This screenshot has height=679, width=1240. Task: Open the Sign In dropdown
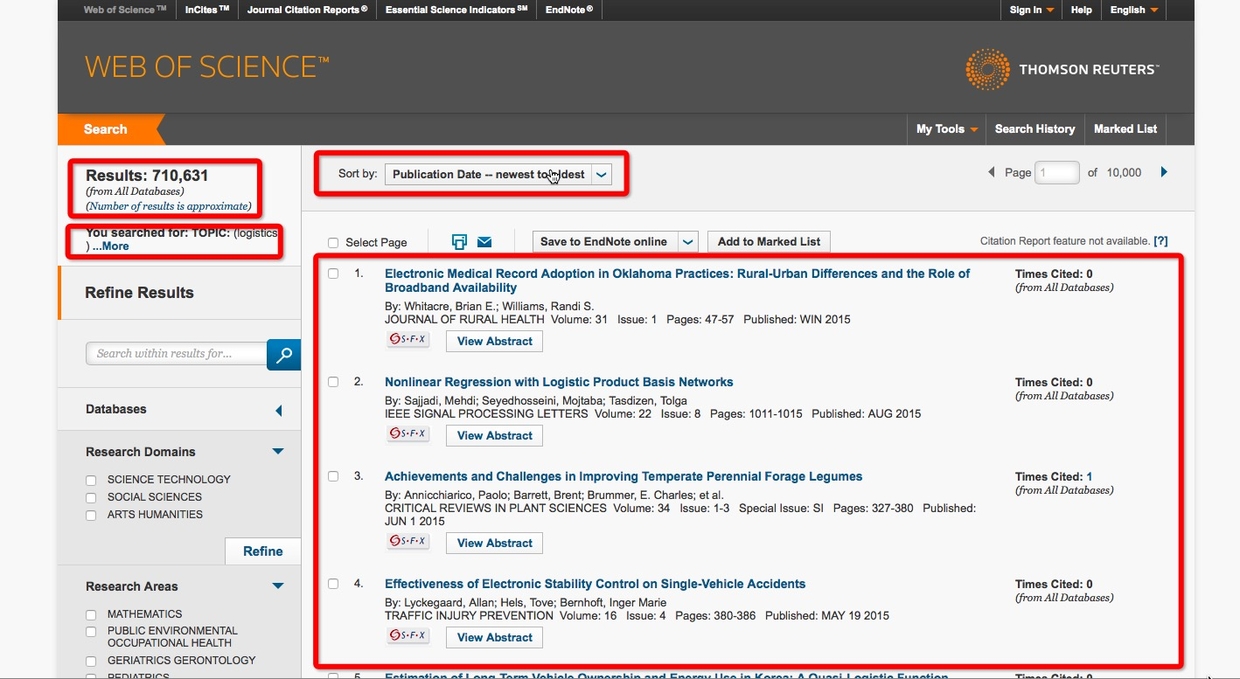(x=1032, y=10)
